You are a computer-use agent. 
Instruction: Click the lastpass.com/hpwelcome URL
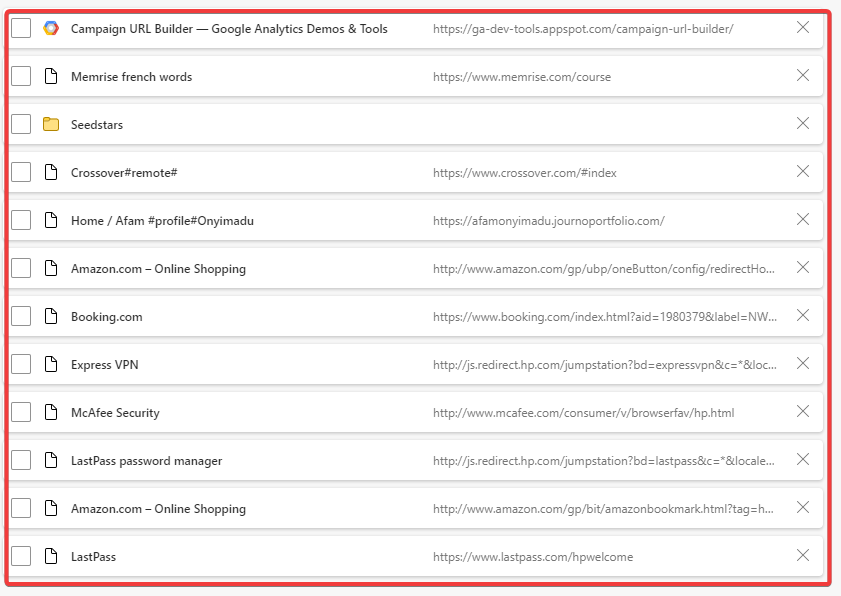pos(533,557)
